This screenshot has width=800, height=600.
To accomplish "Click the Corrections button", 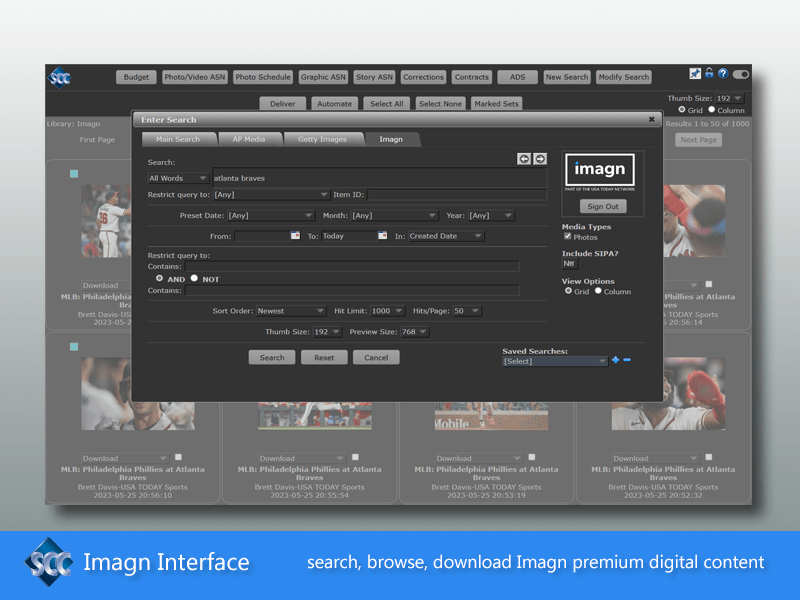I will [x=423, y=77].
